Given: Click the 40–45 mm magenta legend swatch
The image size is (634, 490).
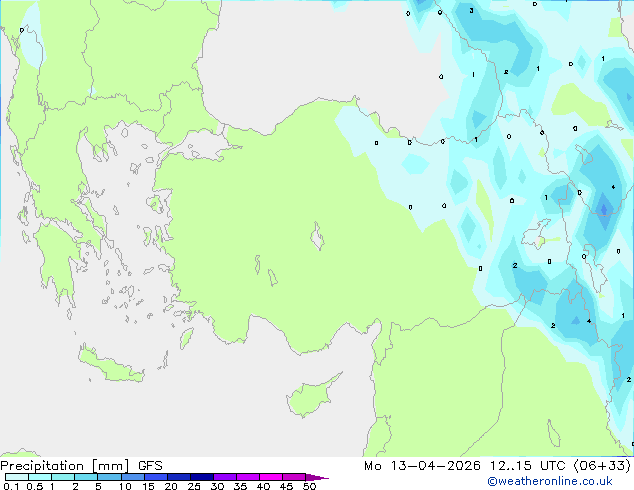Looking at the screenshot, I should pos(271,477).
